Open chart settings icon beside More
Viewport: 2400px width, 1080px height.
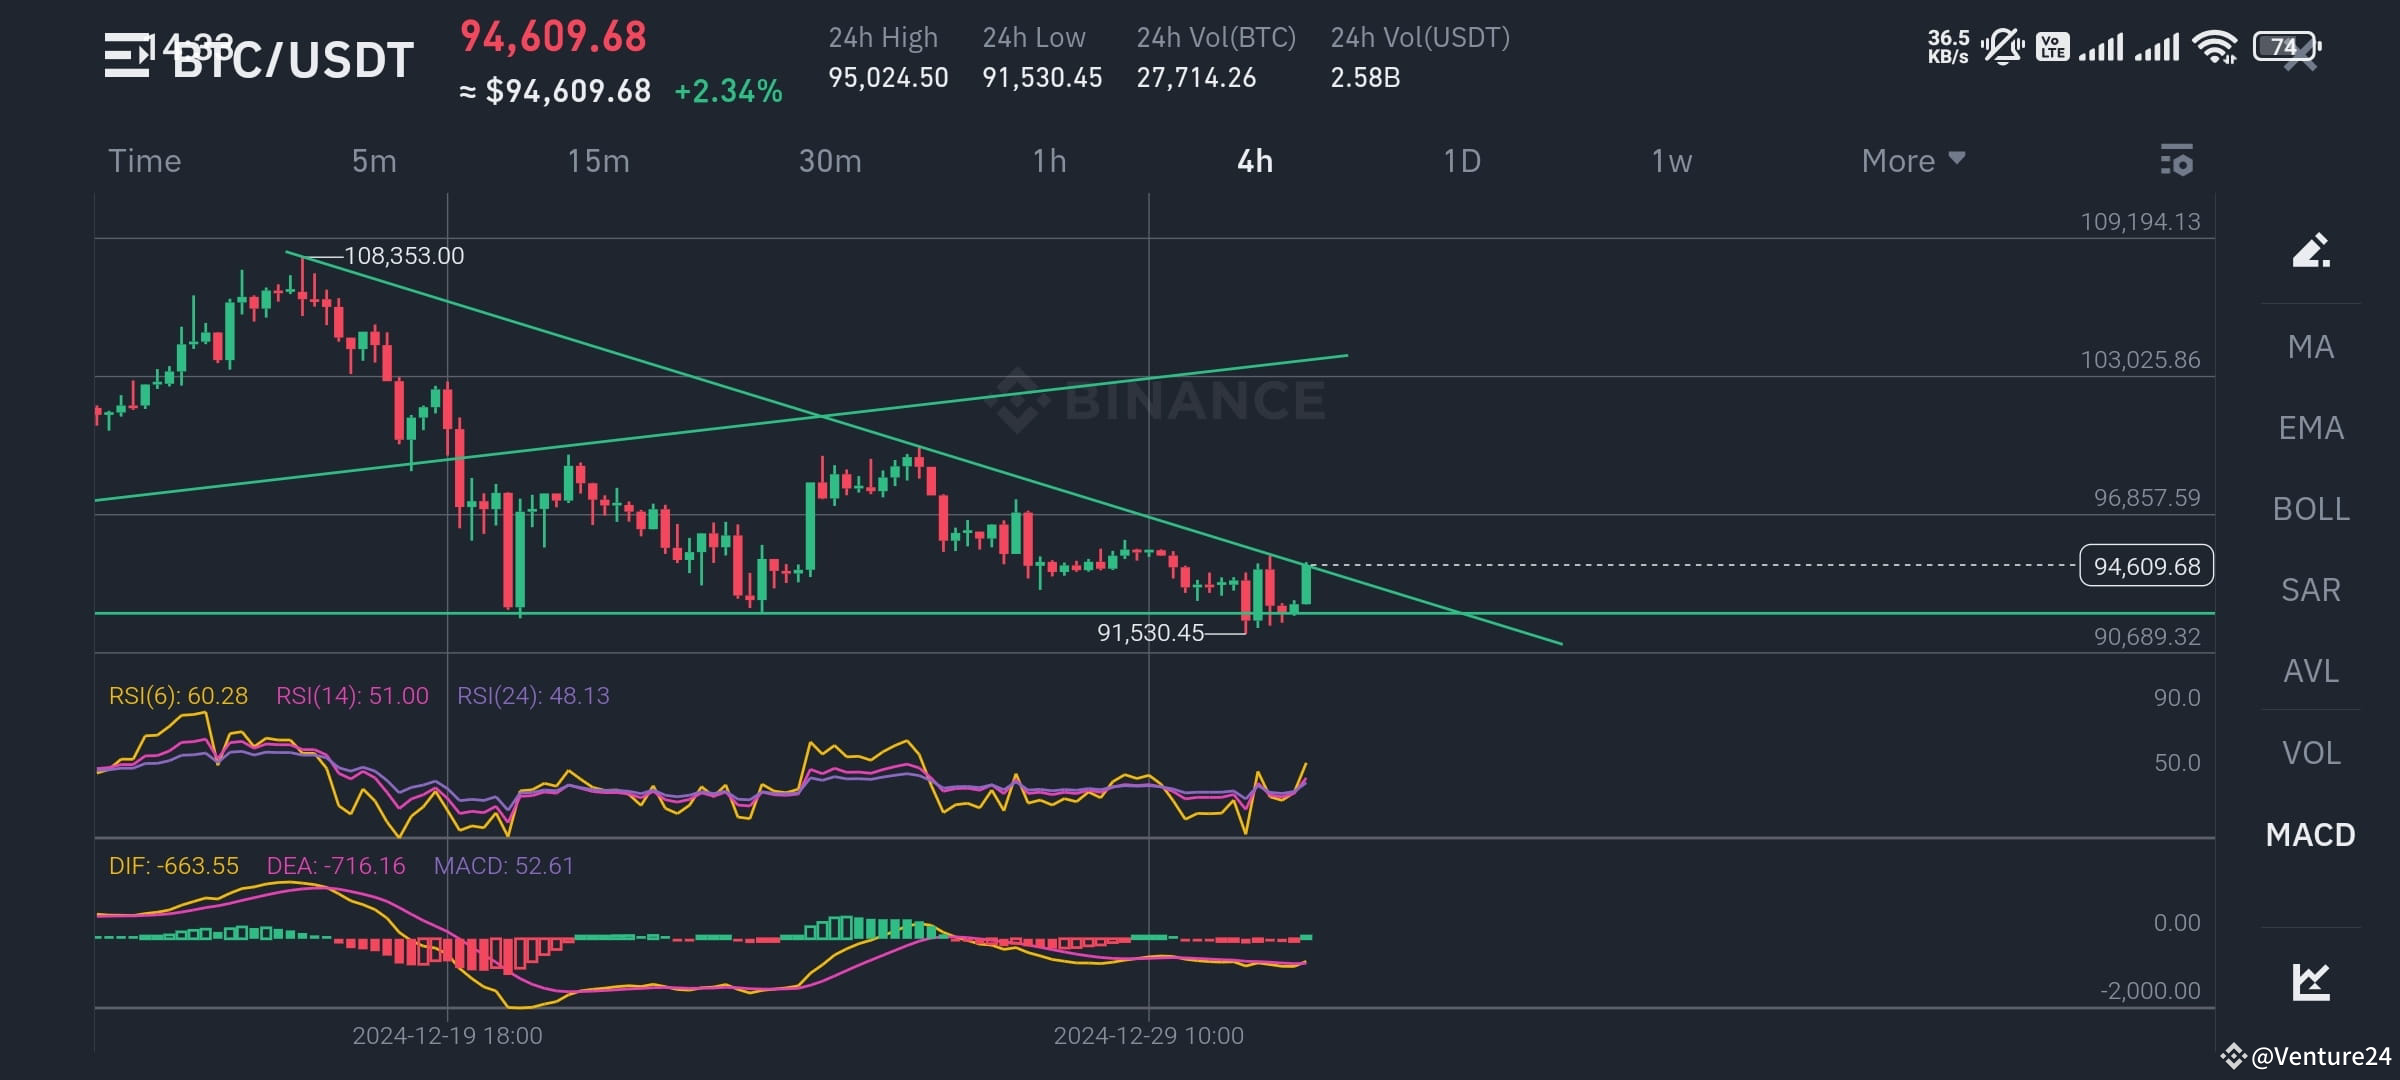[x=2176, y=160]
